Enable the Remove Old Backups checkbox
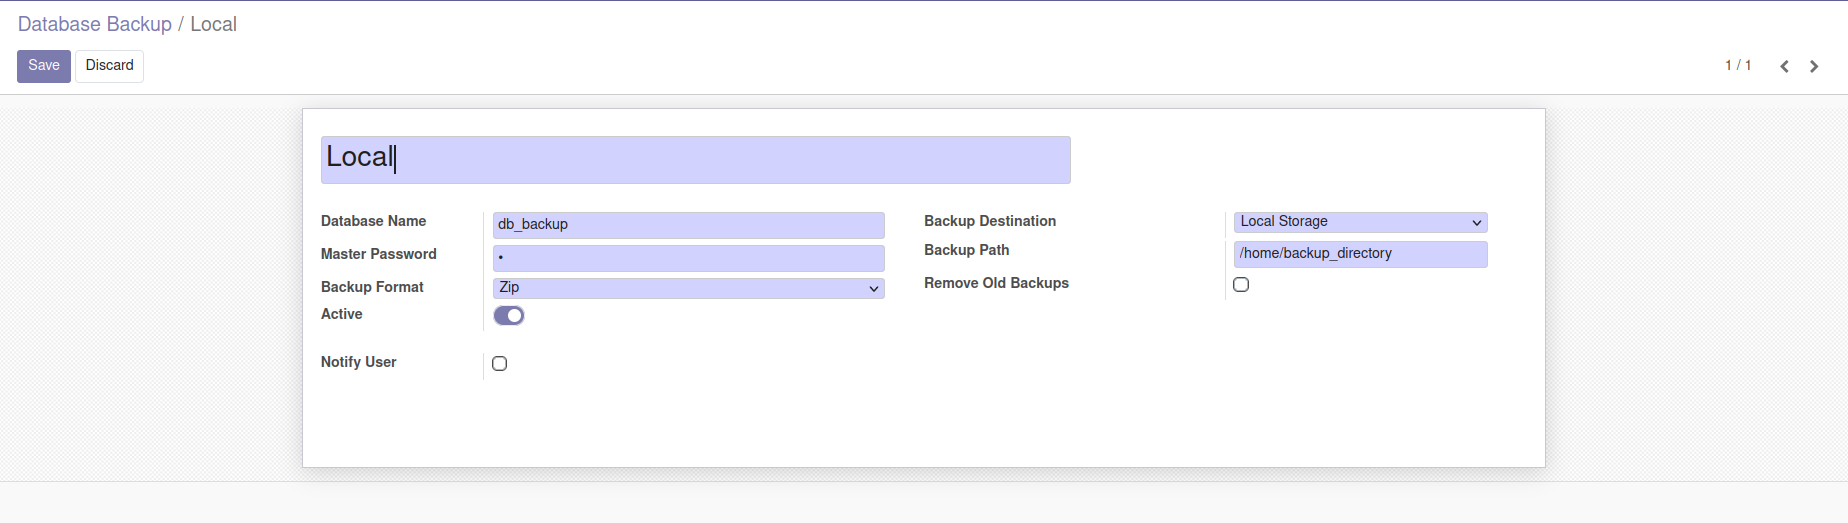The width and height of the screenshot is (1848, 523). click(1241, 284)
